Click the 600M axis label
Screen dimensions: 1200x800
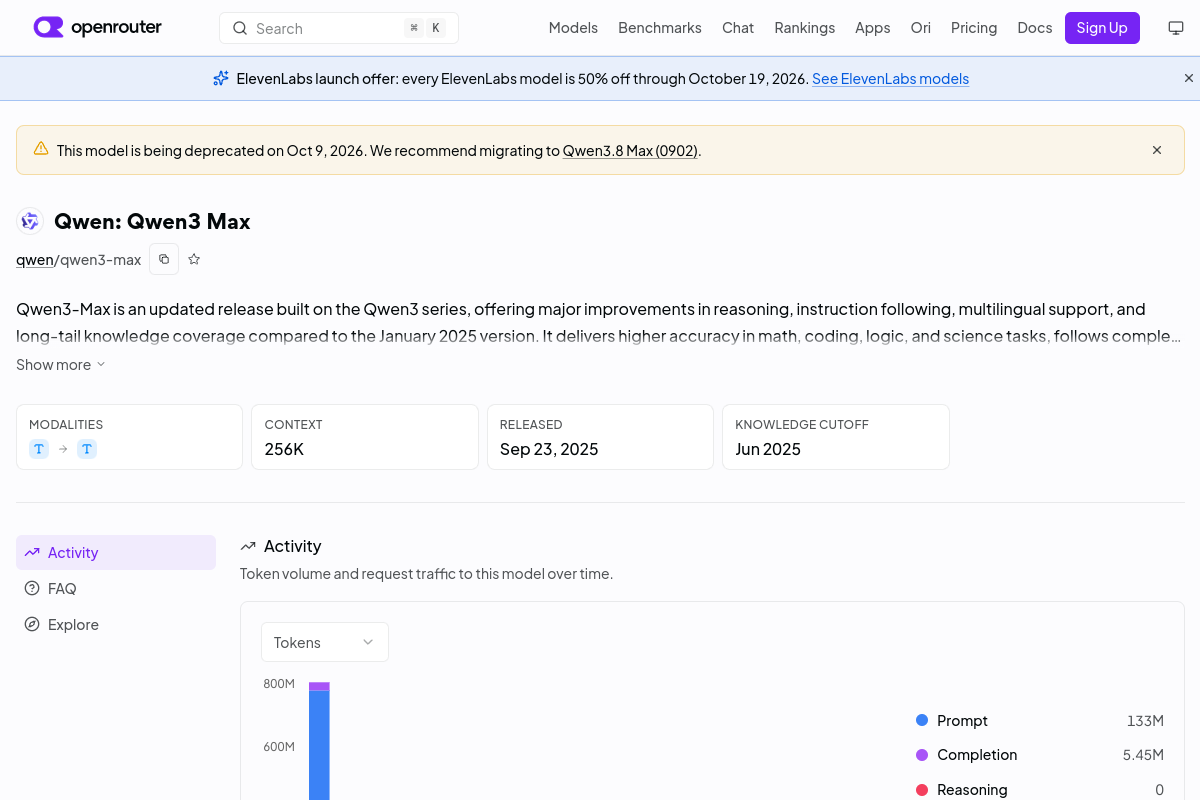[x=279, y=747]
